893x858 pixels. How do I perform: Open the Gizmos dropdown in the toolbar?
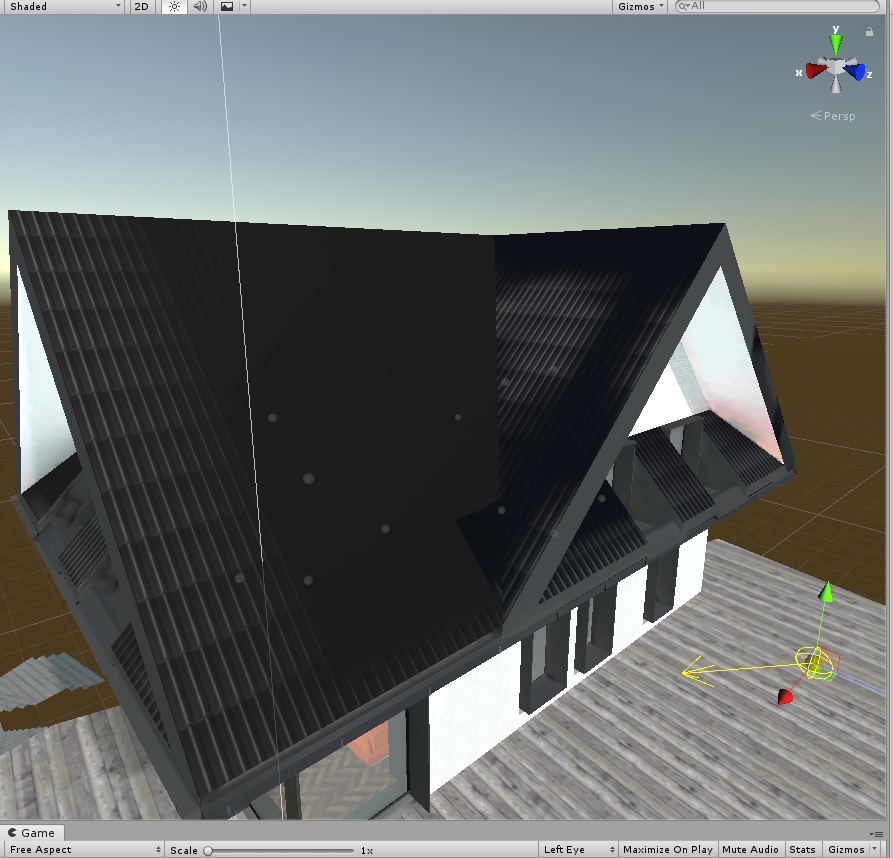(638, 6)
